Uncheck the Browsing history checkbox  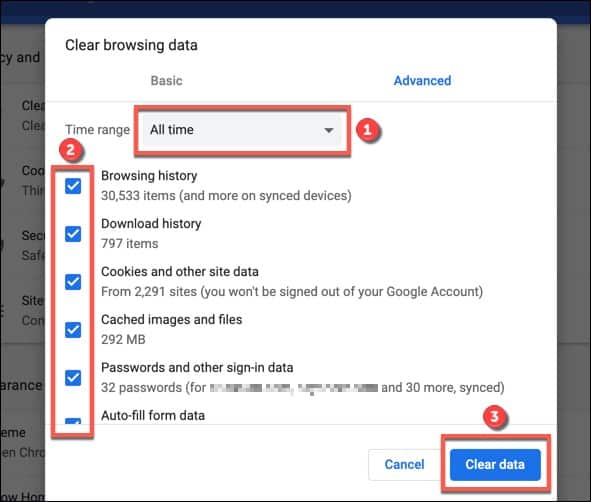click(73, 186)
